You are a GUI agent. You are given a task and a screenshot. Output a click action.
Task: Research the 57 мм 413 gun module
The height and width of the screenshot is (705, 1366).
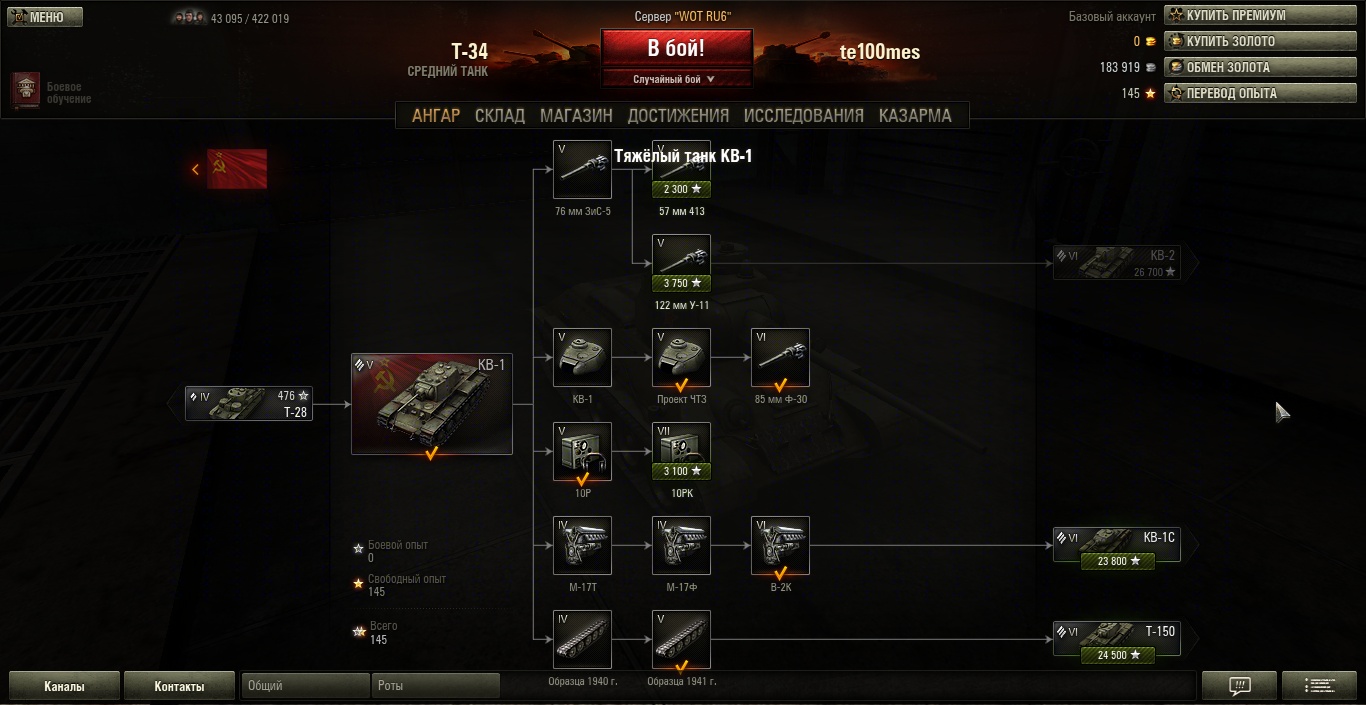pos(681,169)
